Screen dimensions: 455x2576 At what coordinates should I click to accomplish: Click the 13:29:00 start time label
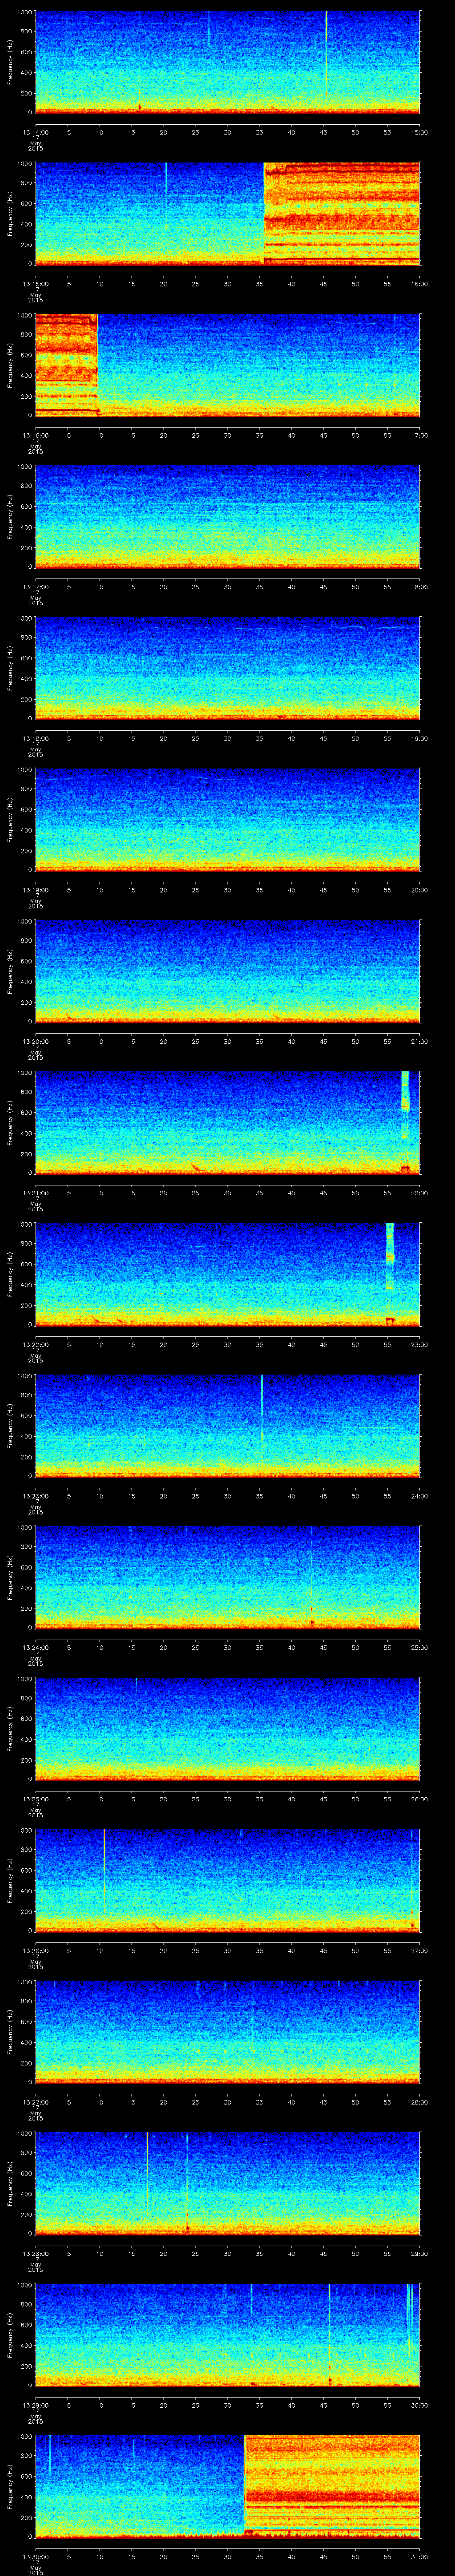(35, 2405)
